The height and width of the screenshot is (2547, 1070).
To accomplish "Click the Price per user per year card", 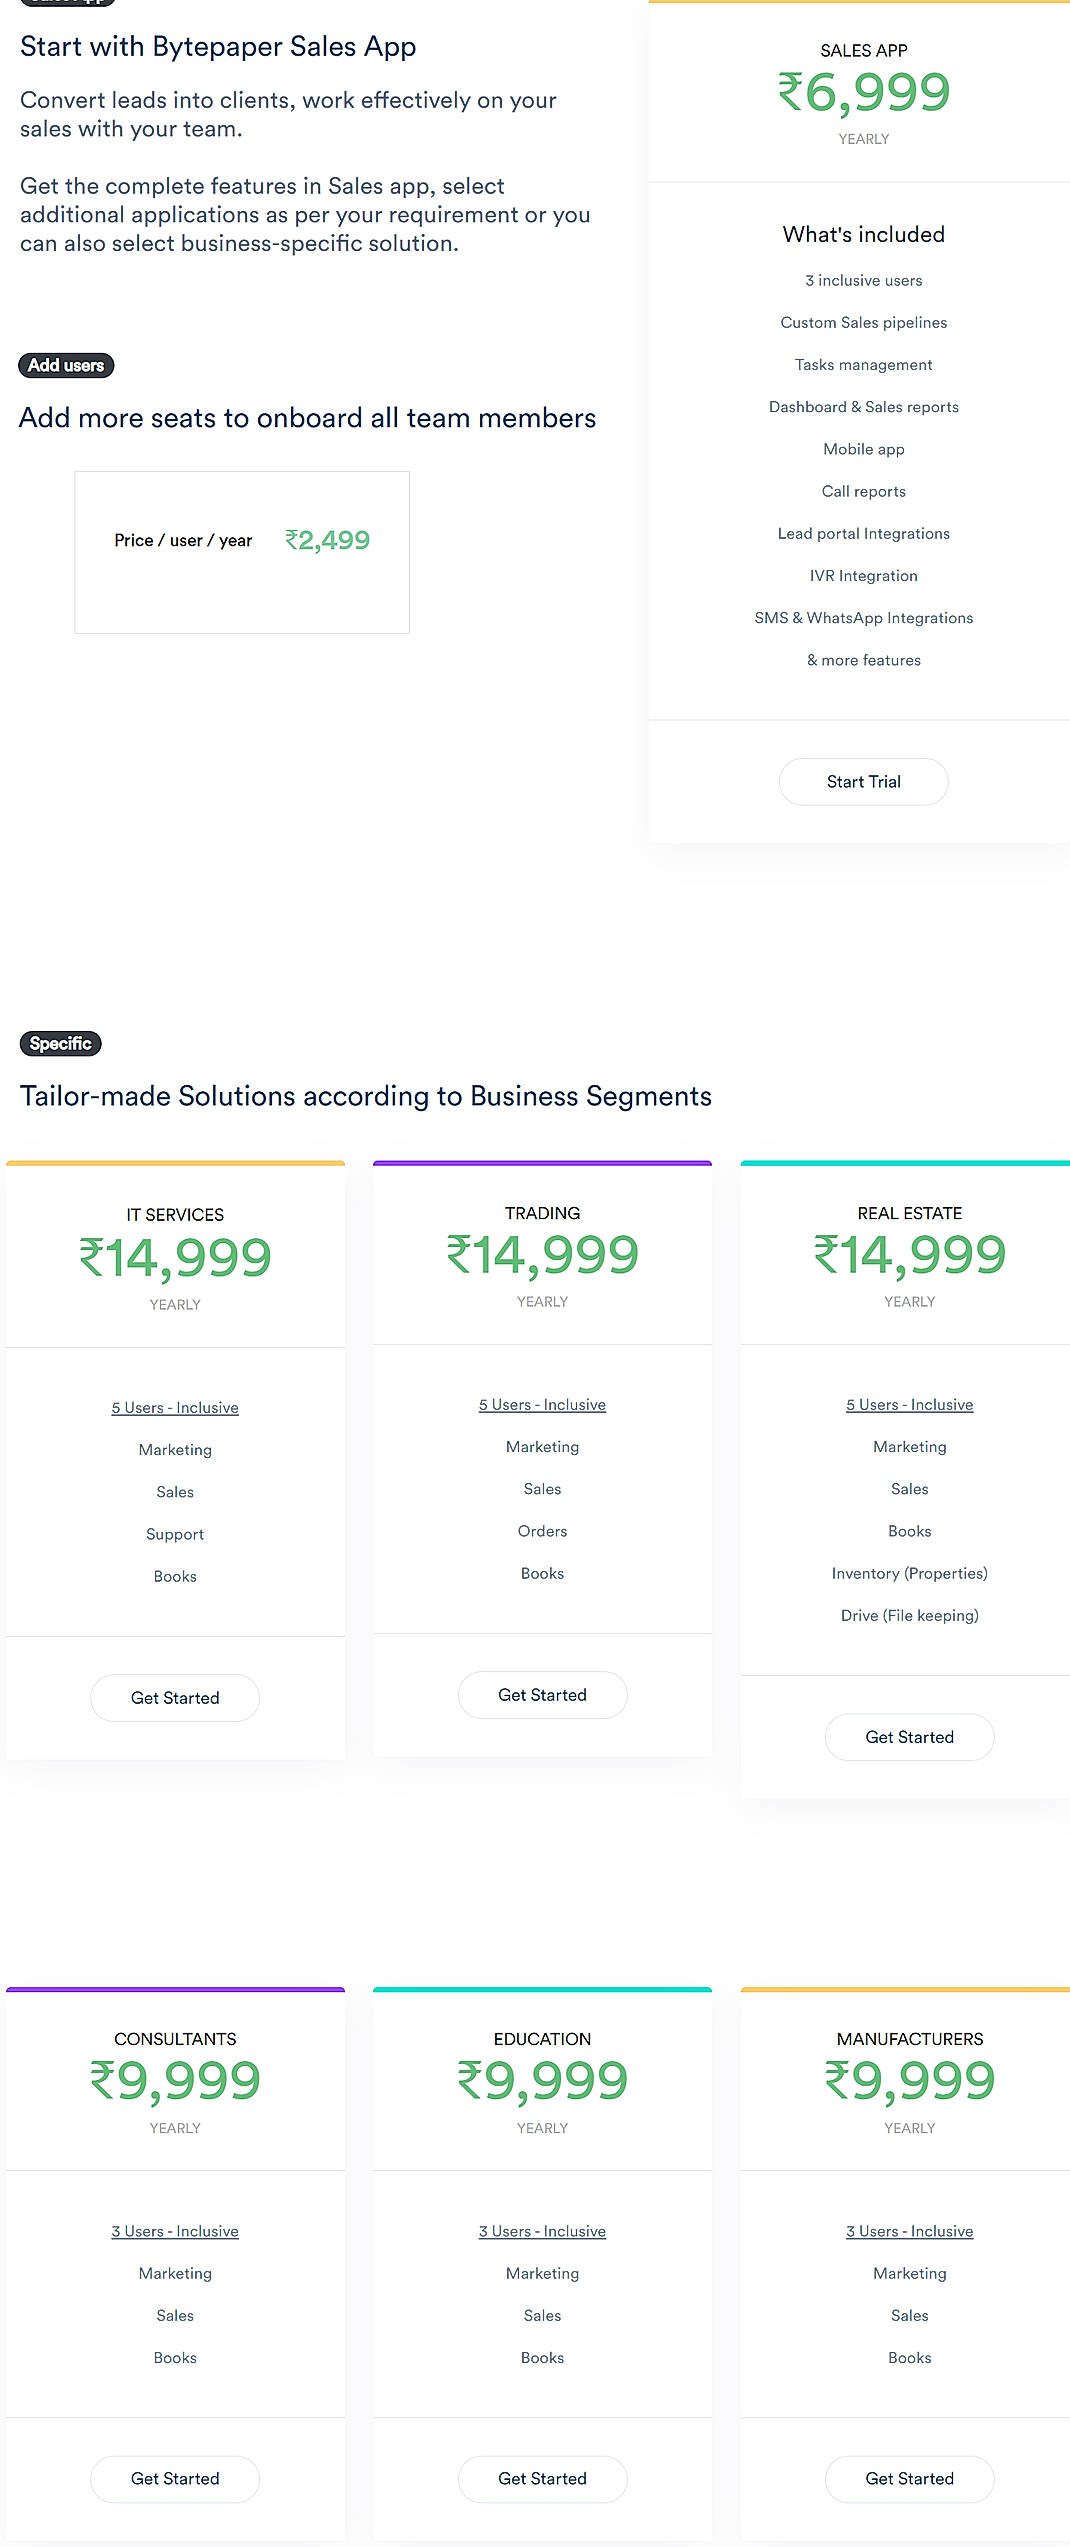I will 241,552.
